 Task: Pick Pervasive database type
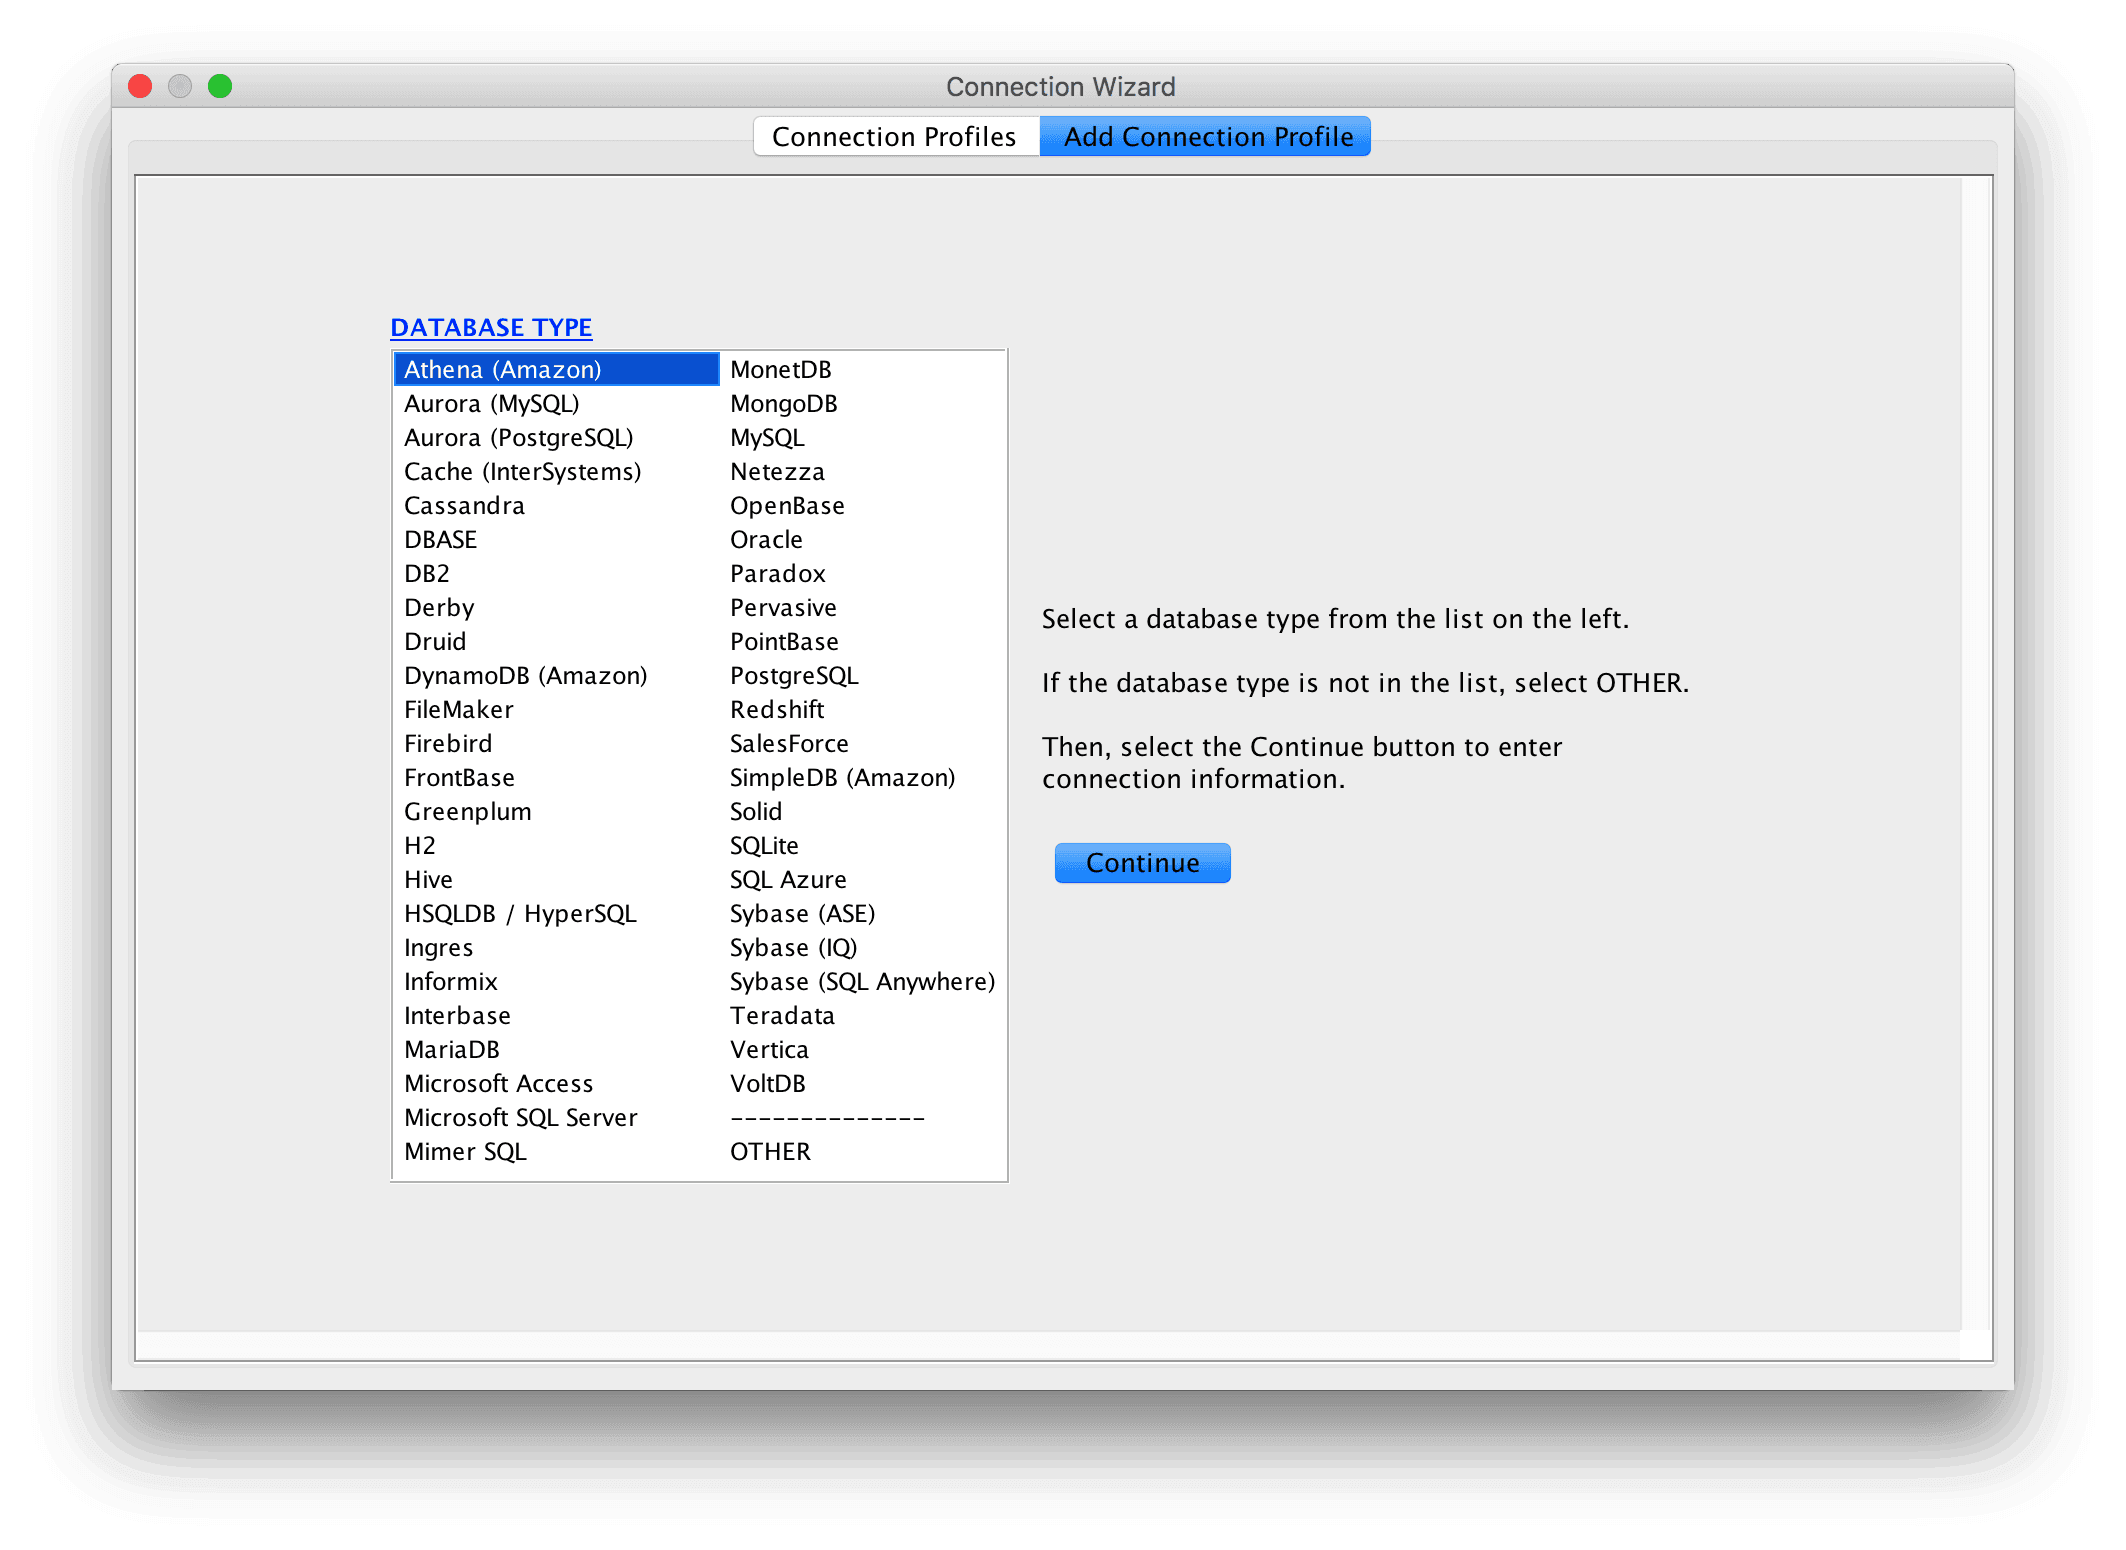coord(862,607)
